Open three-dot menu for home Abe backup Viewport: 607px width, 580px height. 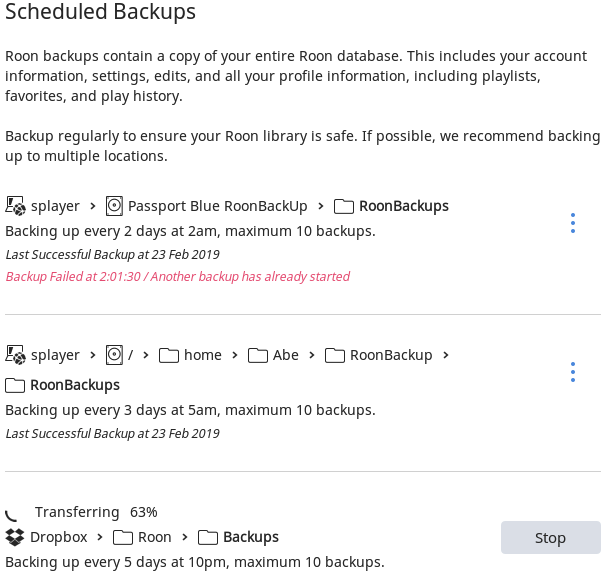573,372
